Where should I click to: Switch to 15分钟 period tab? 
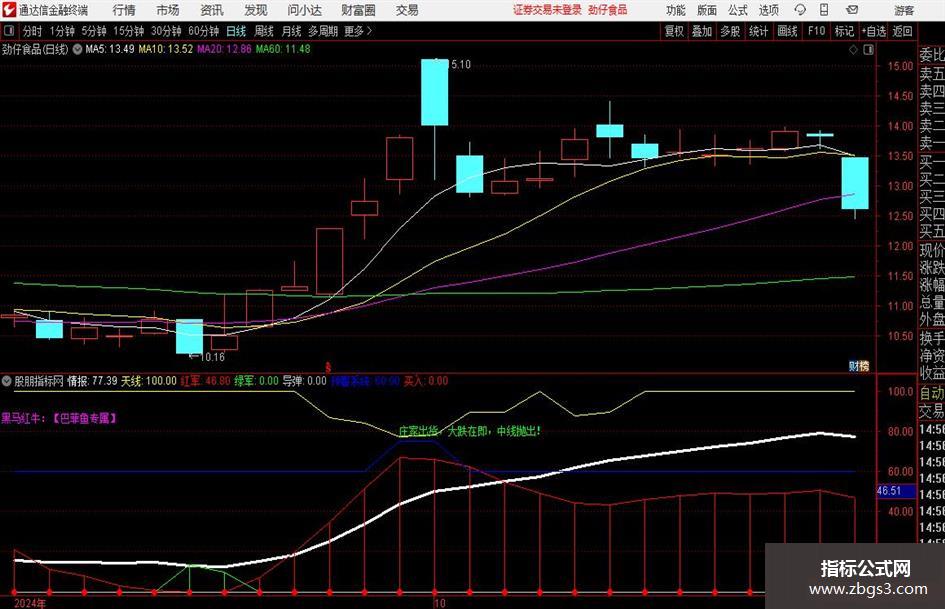129,31
